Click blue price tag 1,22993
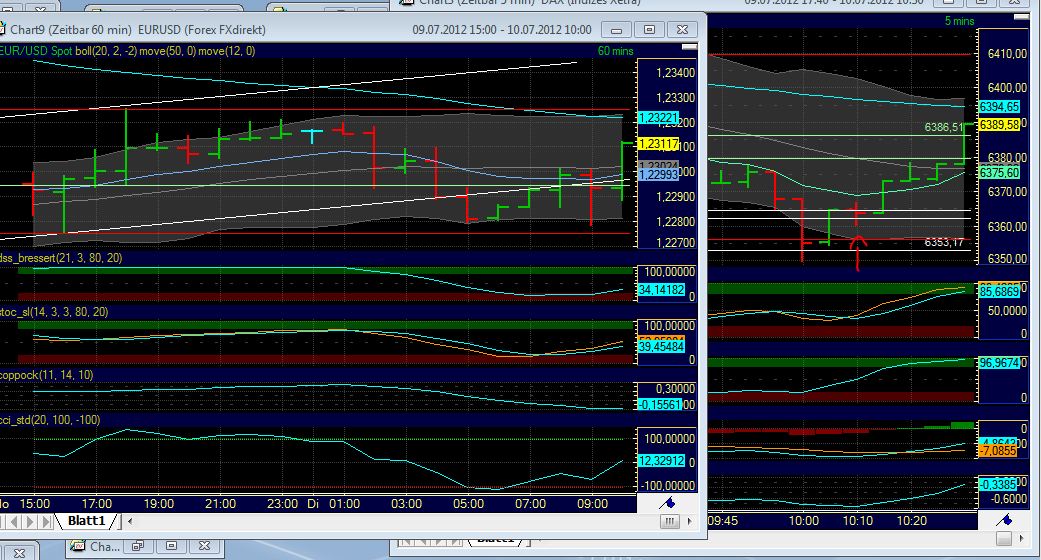The width and height of the screenshot is (1041, 560). click(659, 174)
